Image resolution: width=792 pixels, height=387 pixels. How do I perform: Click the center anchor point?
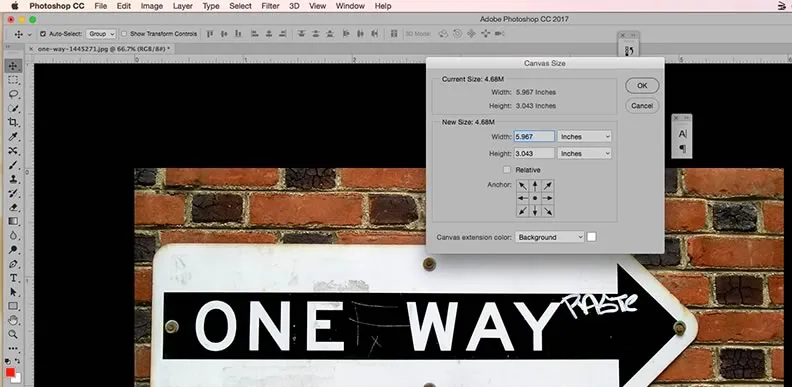(535, 199)
